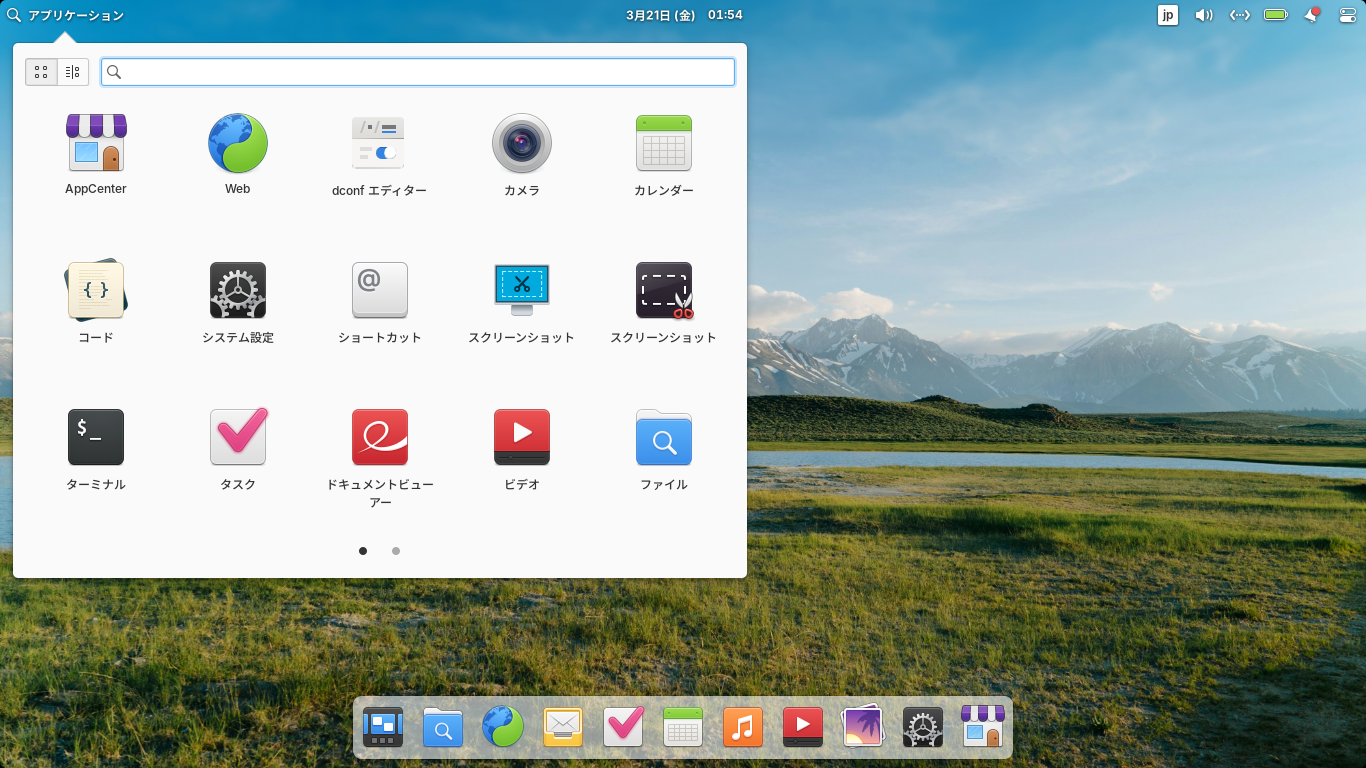1366x768 pixels.
Task: Launch the コード code editor
Action: click(x=95, y=290)
